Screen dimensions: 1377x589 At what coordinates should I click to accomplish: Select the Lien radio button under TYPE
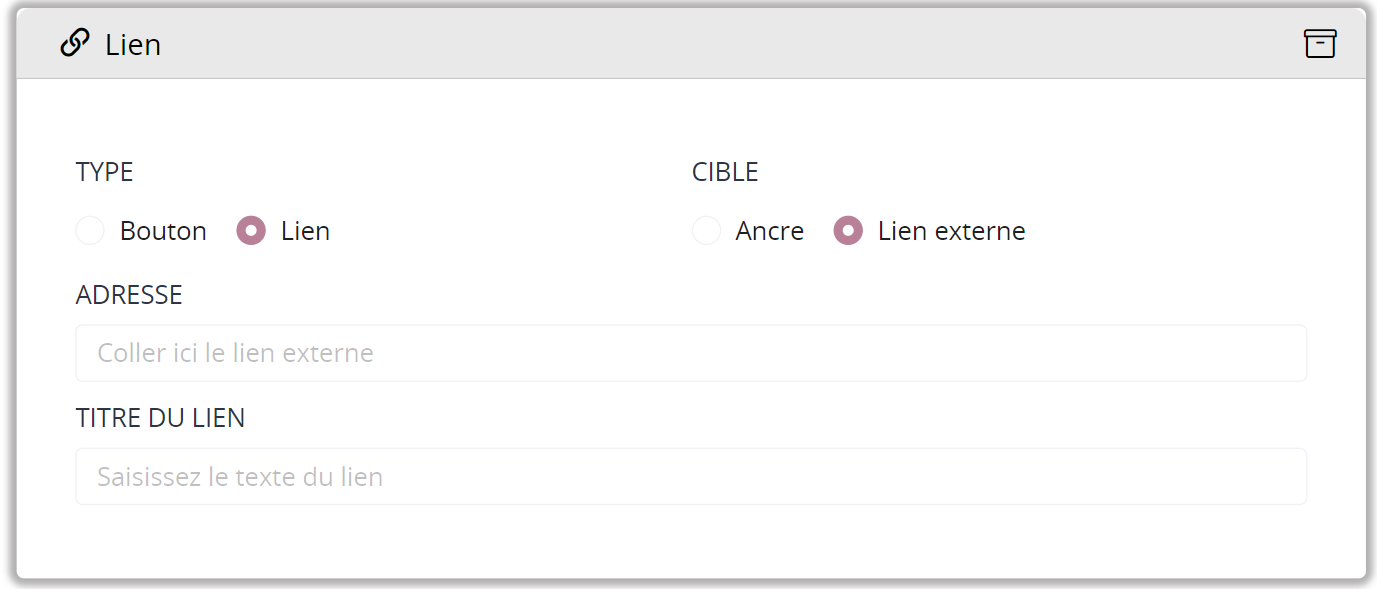point(251,231)
